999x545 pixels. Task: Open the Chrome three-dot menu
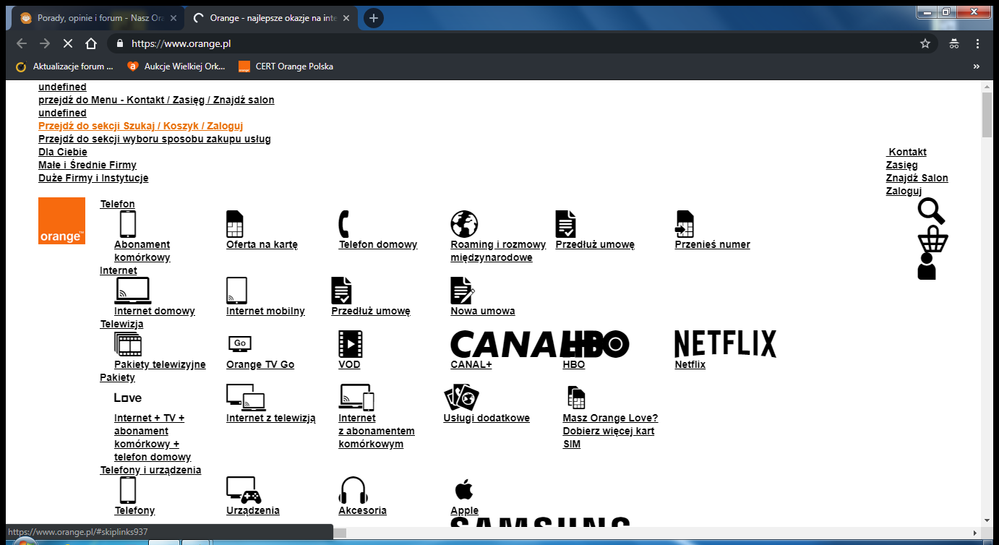pos(978,44)
